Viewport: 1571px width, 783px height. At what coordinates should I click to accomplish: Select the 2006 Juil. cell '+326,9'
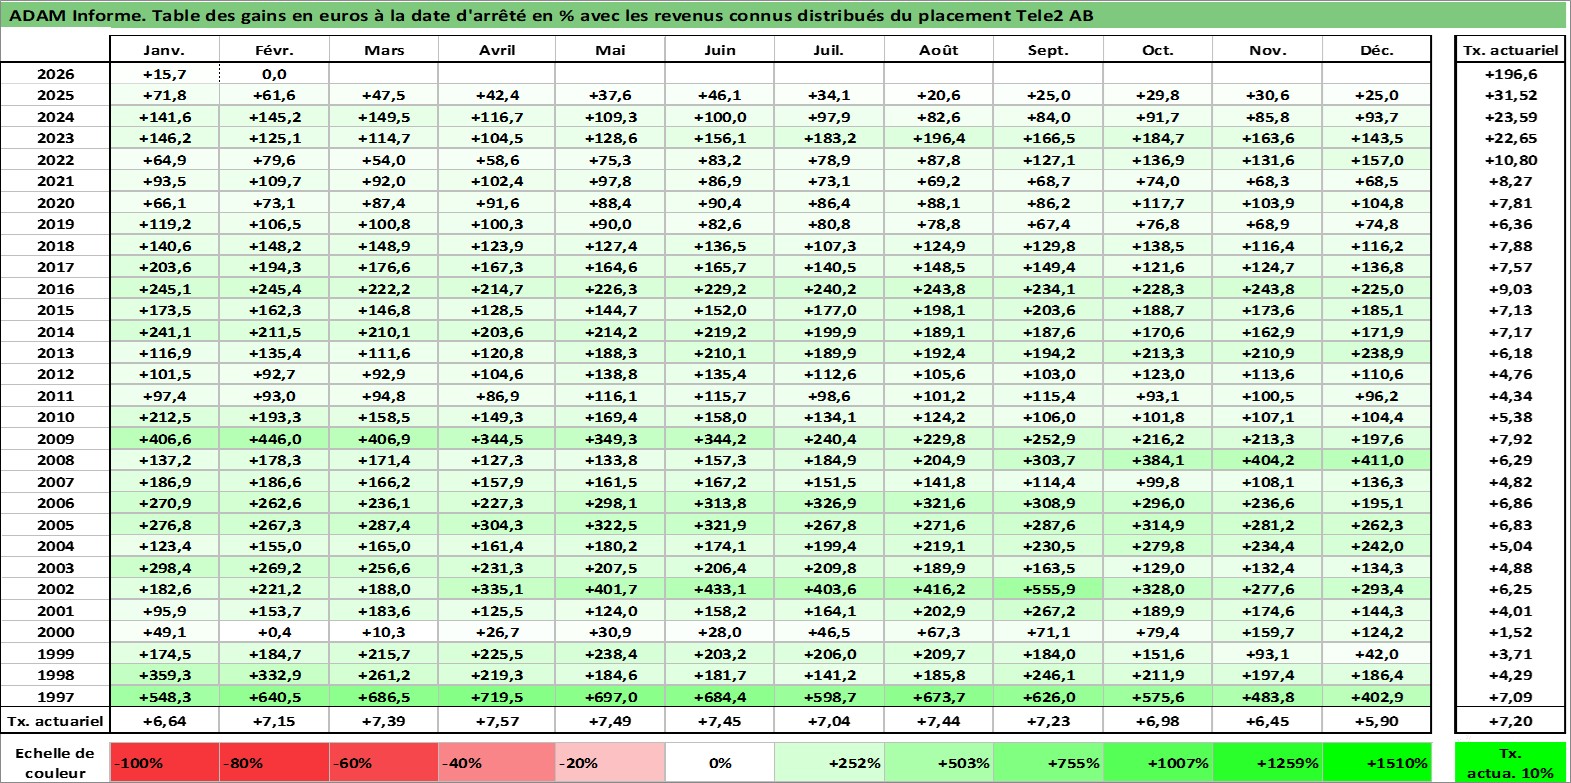coord(829,504)
